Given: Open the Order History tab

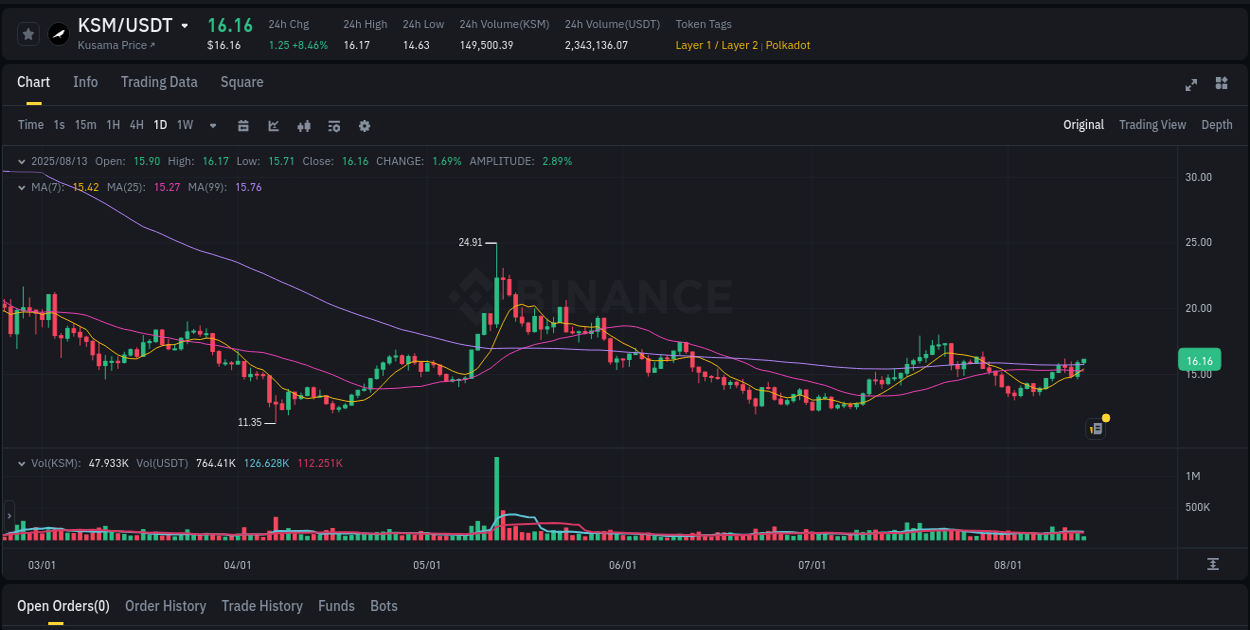Looking at the screenshot, I should pyautogui.click(x=165, y=606).
